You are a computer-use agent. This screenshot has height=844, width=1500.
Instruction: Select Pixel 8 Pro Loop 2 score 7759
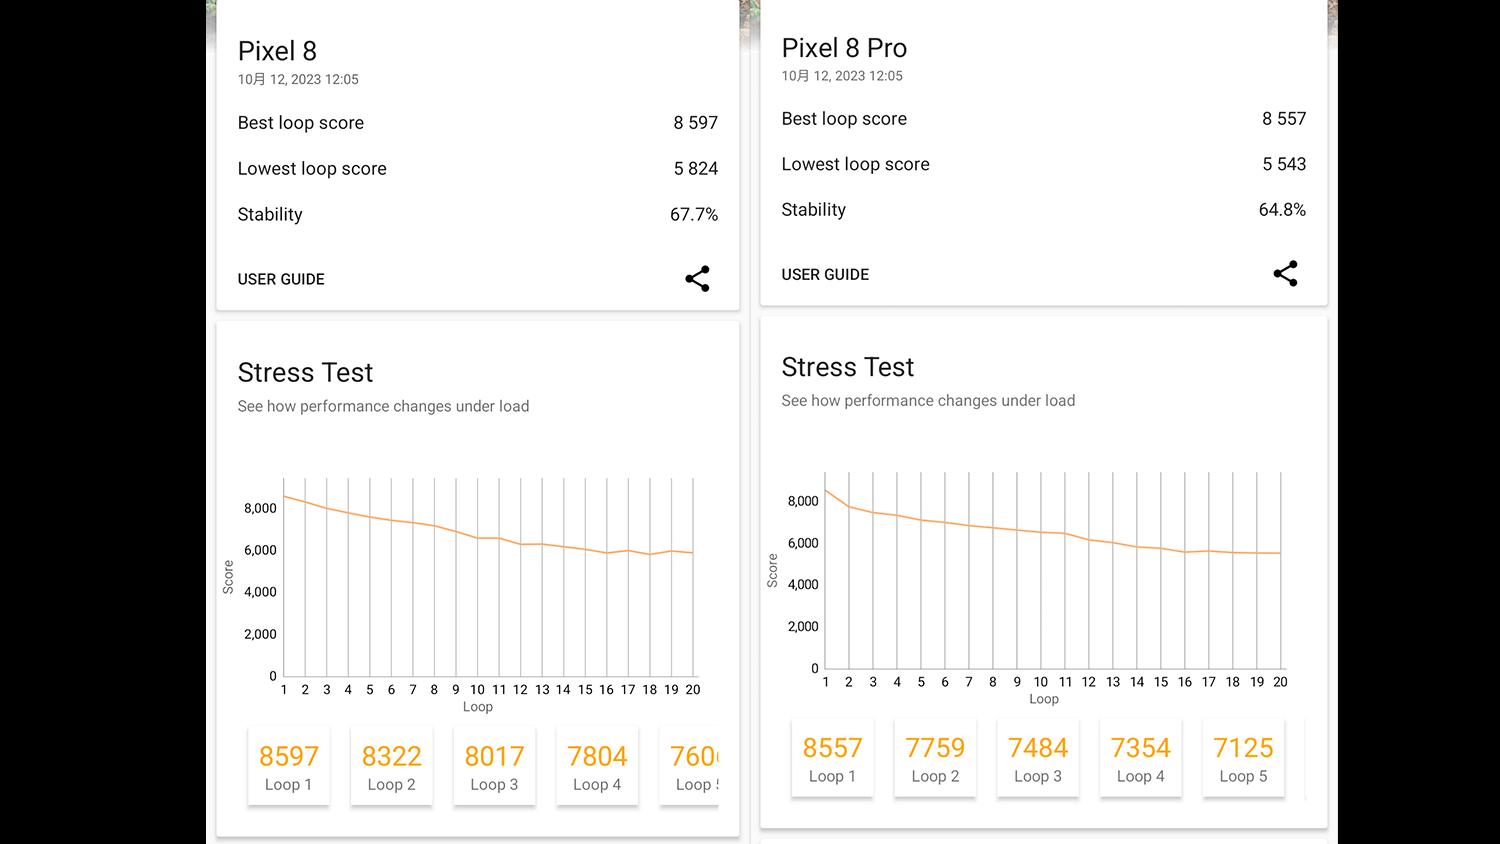pyautogui.click(x=935, y=758)
